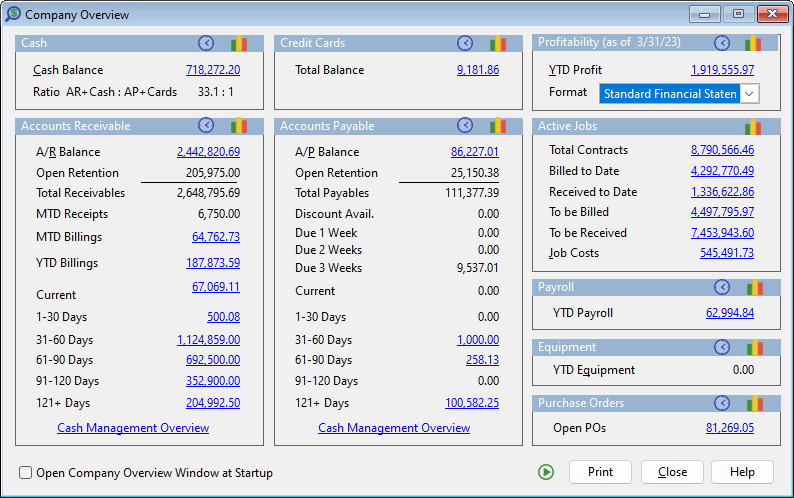Show the Active Jobs bar chart icon

753,127
